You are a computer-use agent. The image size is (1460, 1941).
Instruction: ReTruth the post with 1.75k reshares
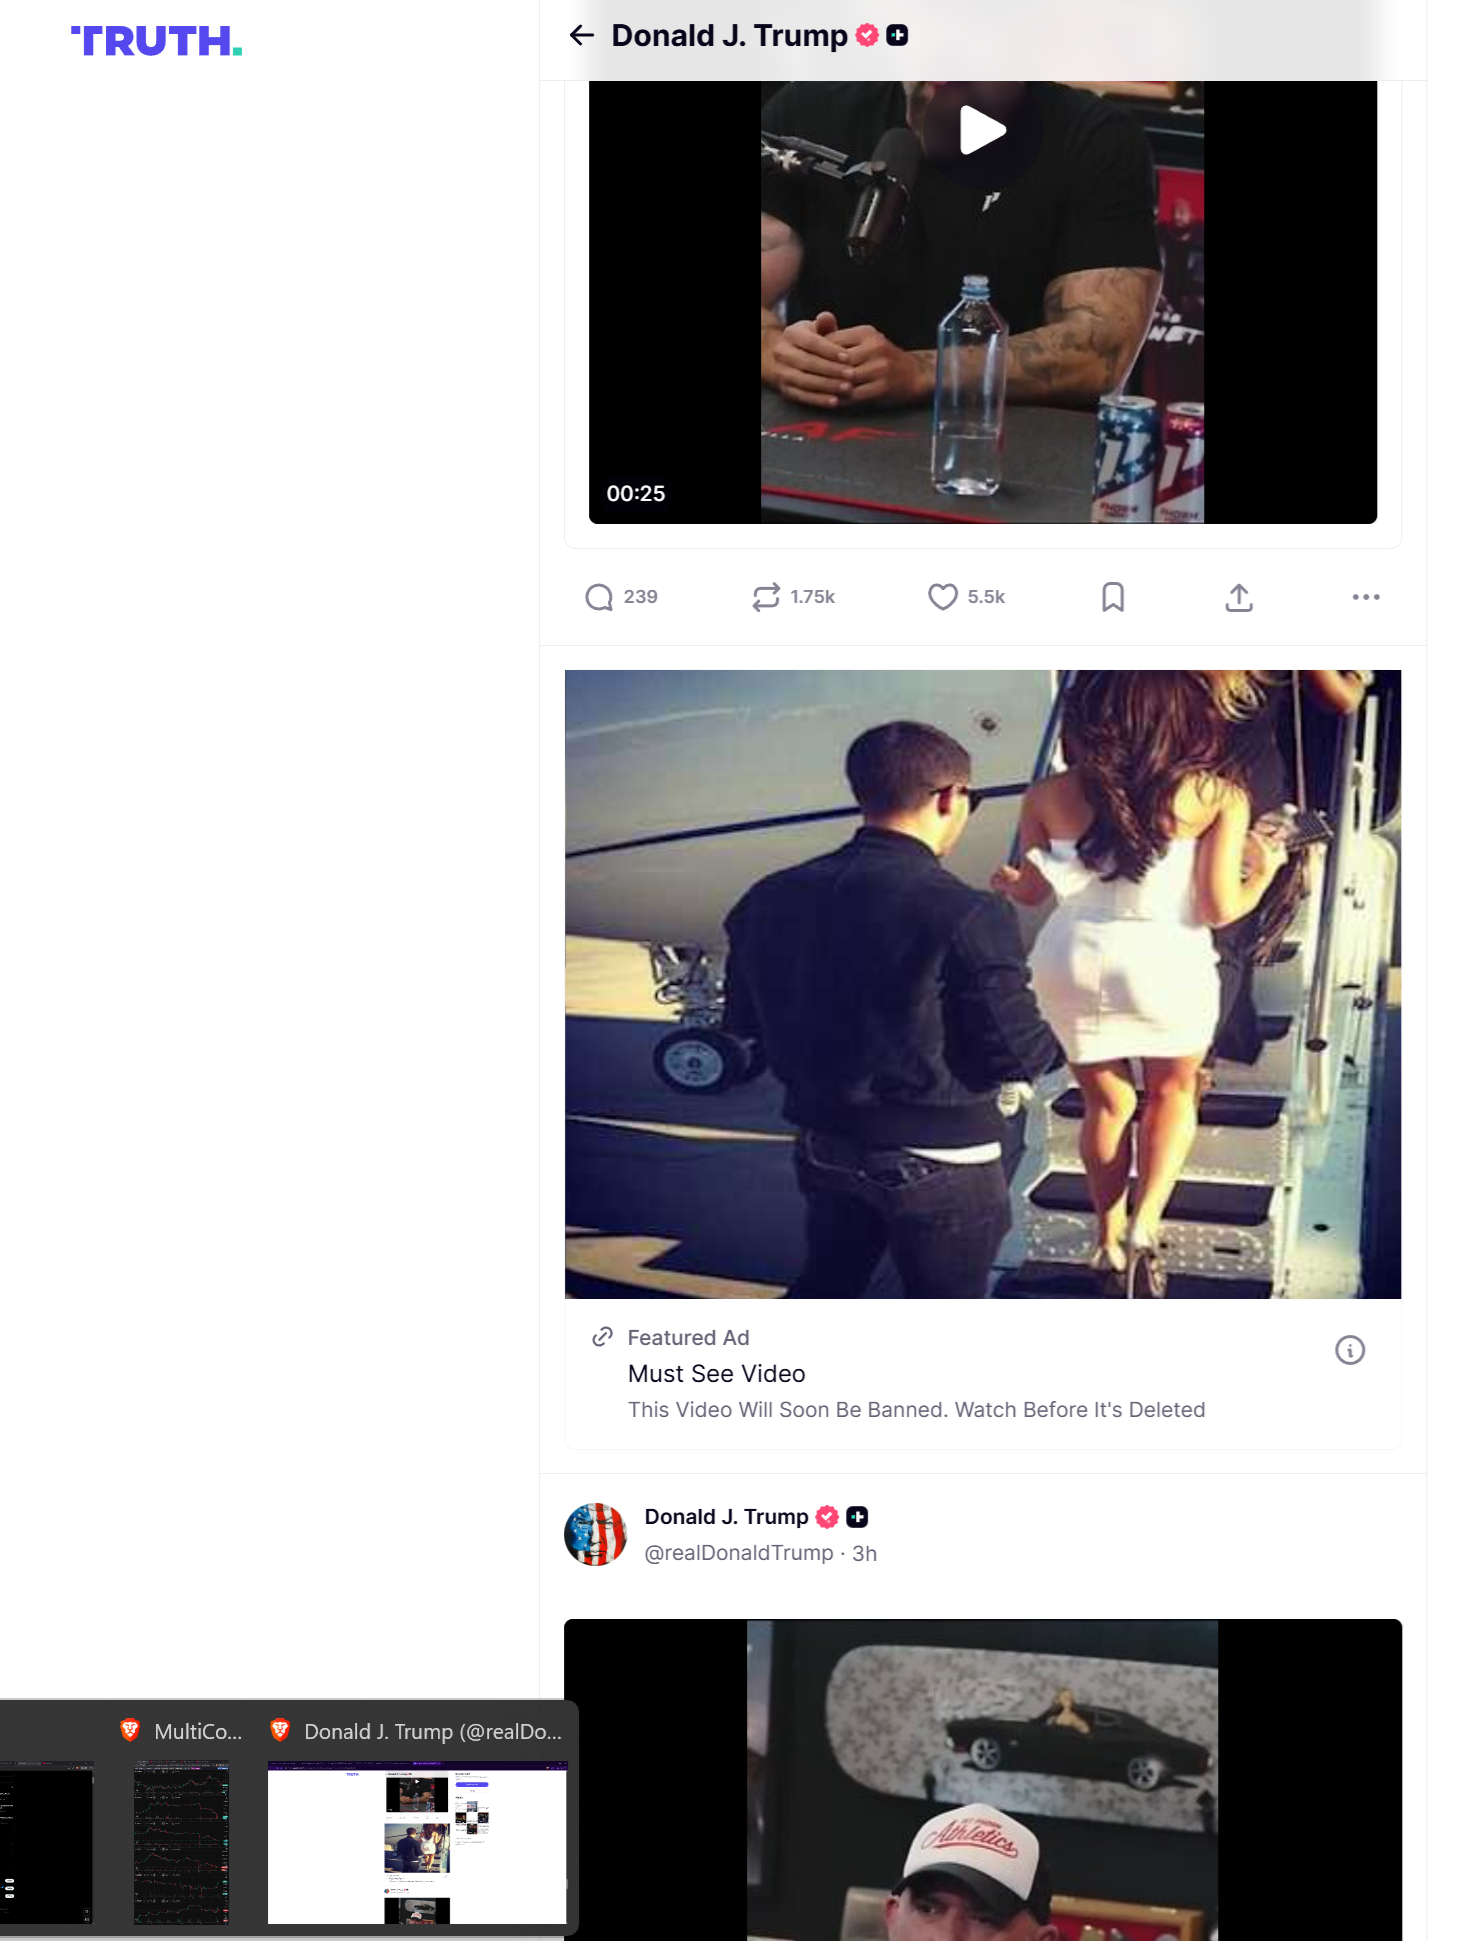(x=766, y=597)
